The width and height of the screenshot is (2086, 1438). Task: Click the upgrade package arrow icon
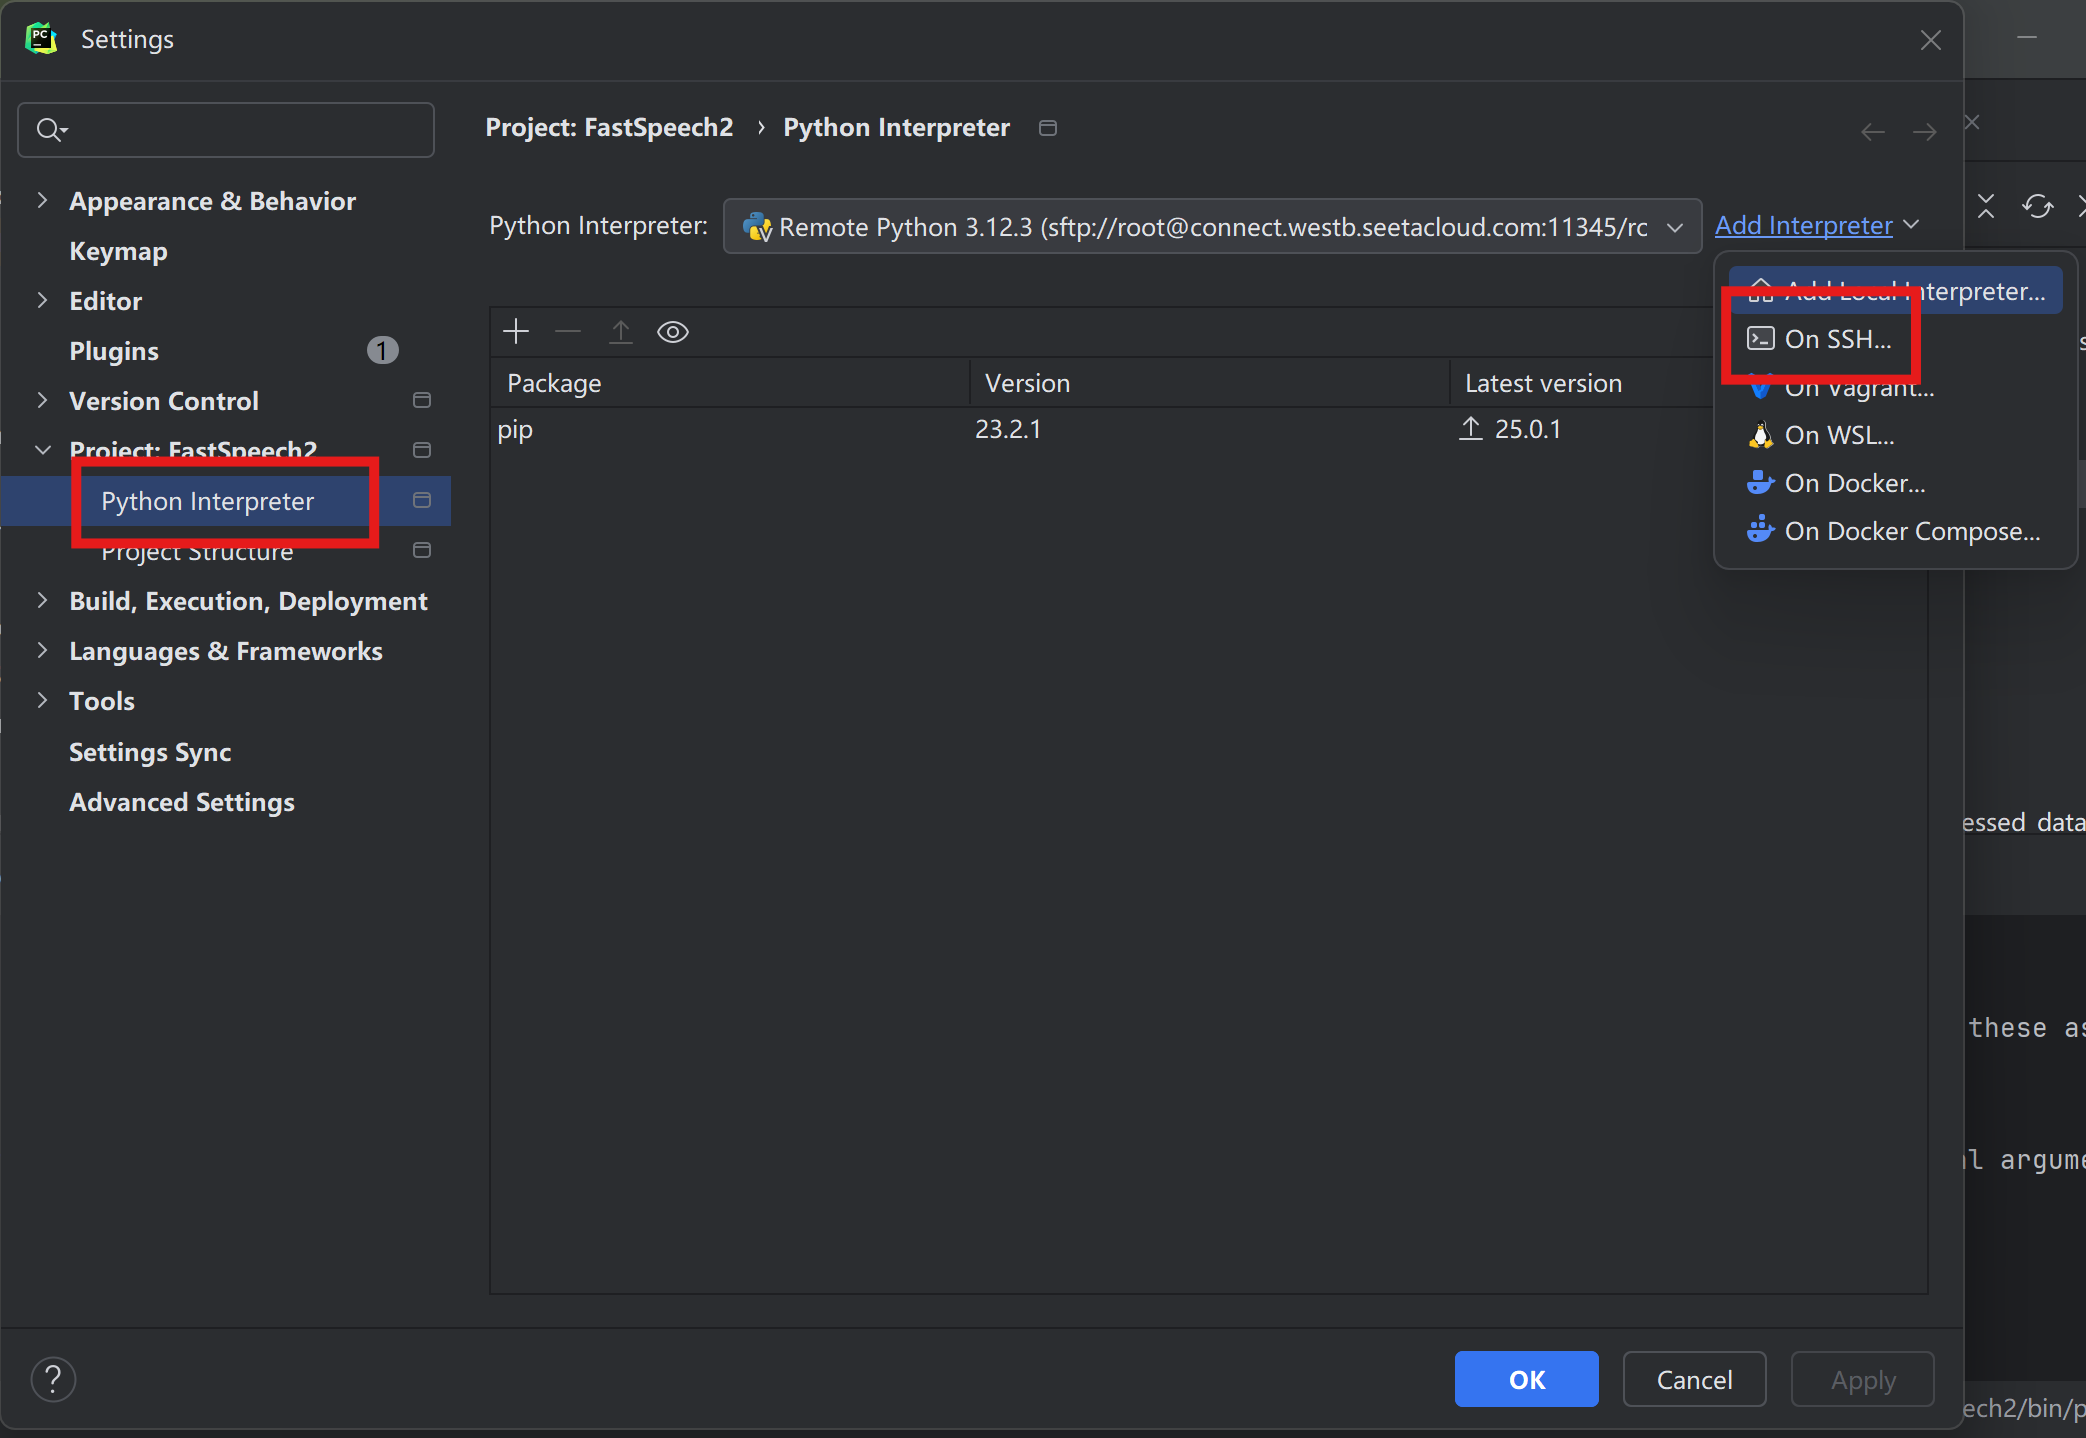[x=621, y=332]
